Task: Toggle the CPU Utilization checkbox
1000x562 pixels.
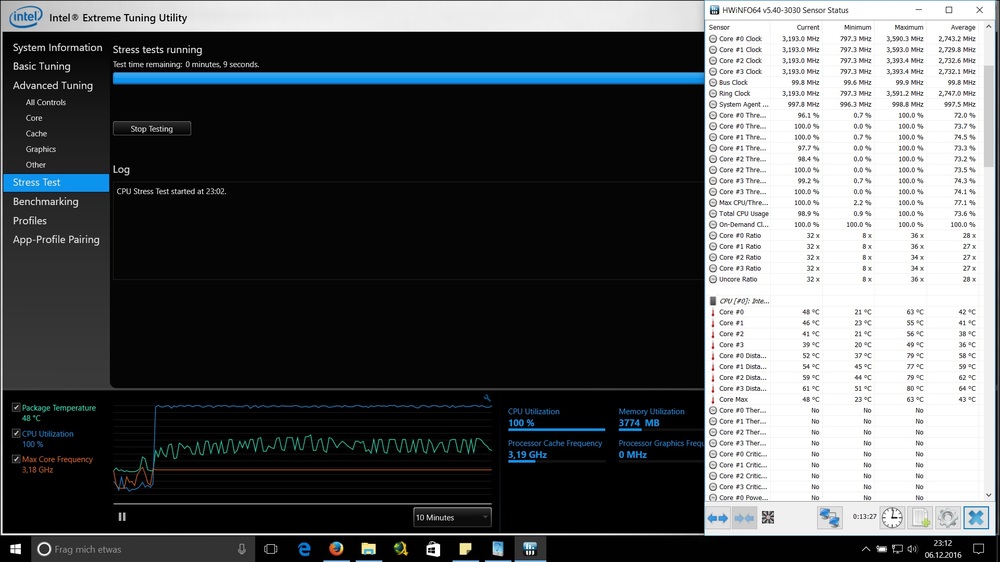Action: (x=16, y=434)
